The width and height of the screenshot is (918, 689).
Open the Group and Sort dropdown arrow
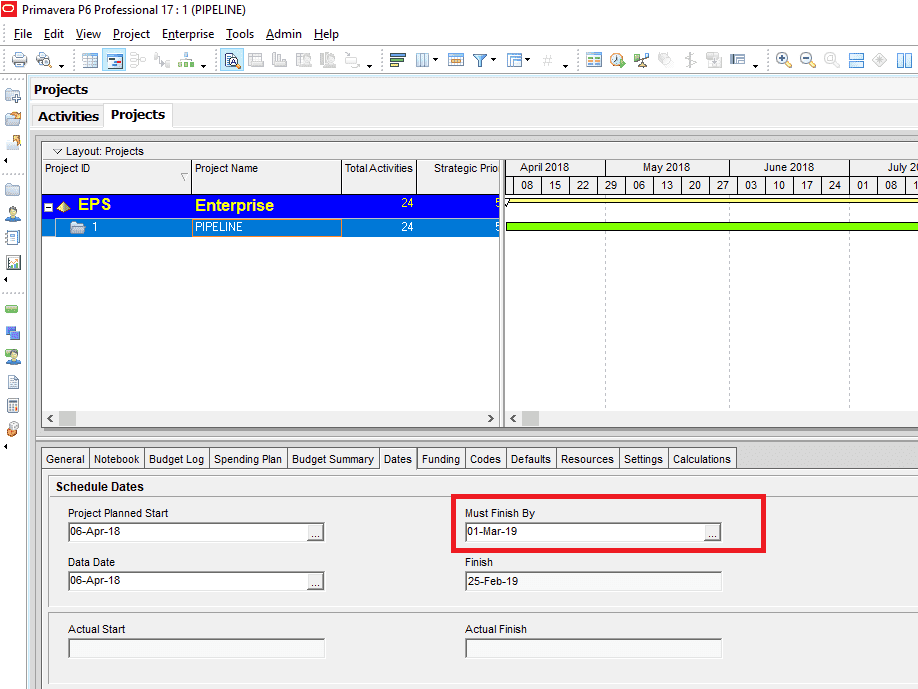[527, 60]
